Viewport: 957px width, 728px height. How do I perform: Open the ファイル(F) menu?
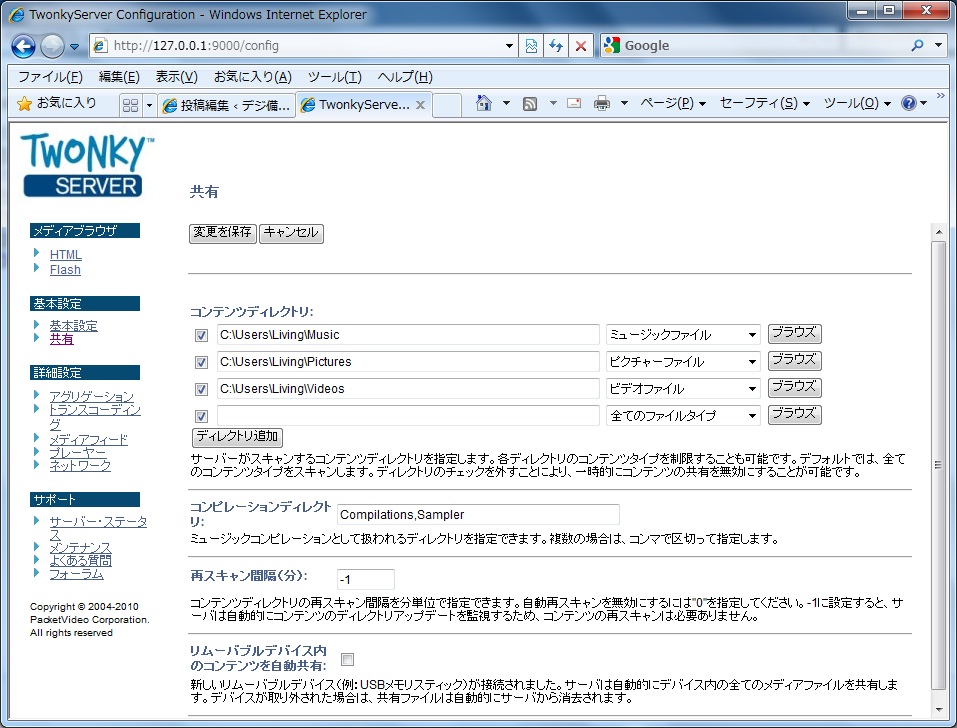(49, 77)
